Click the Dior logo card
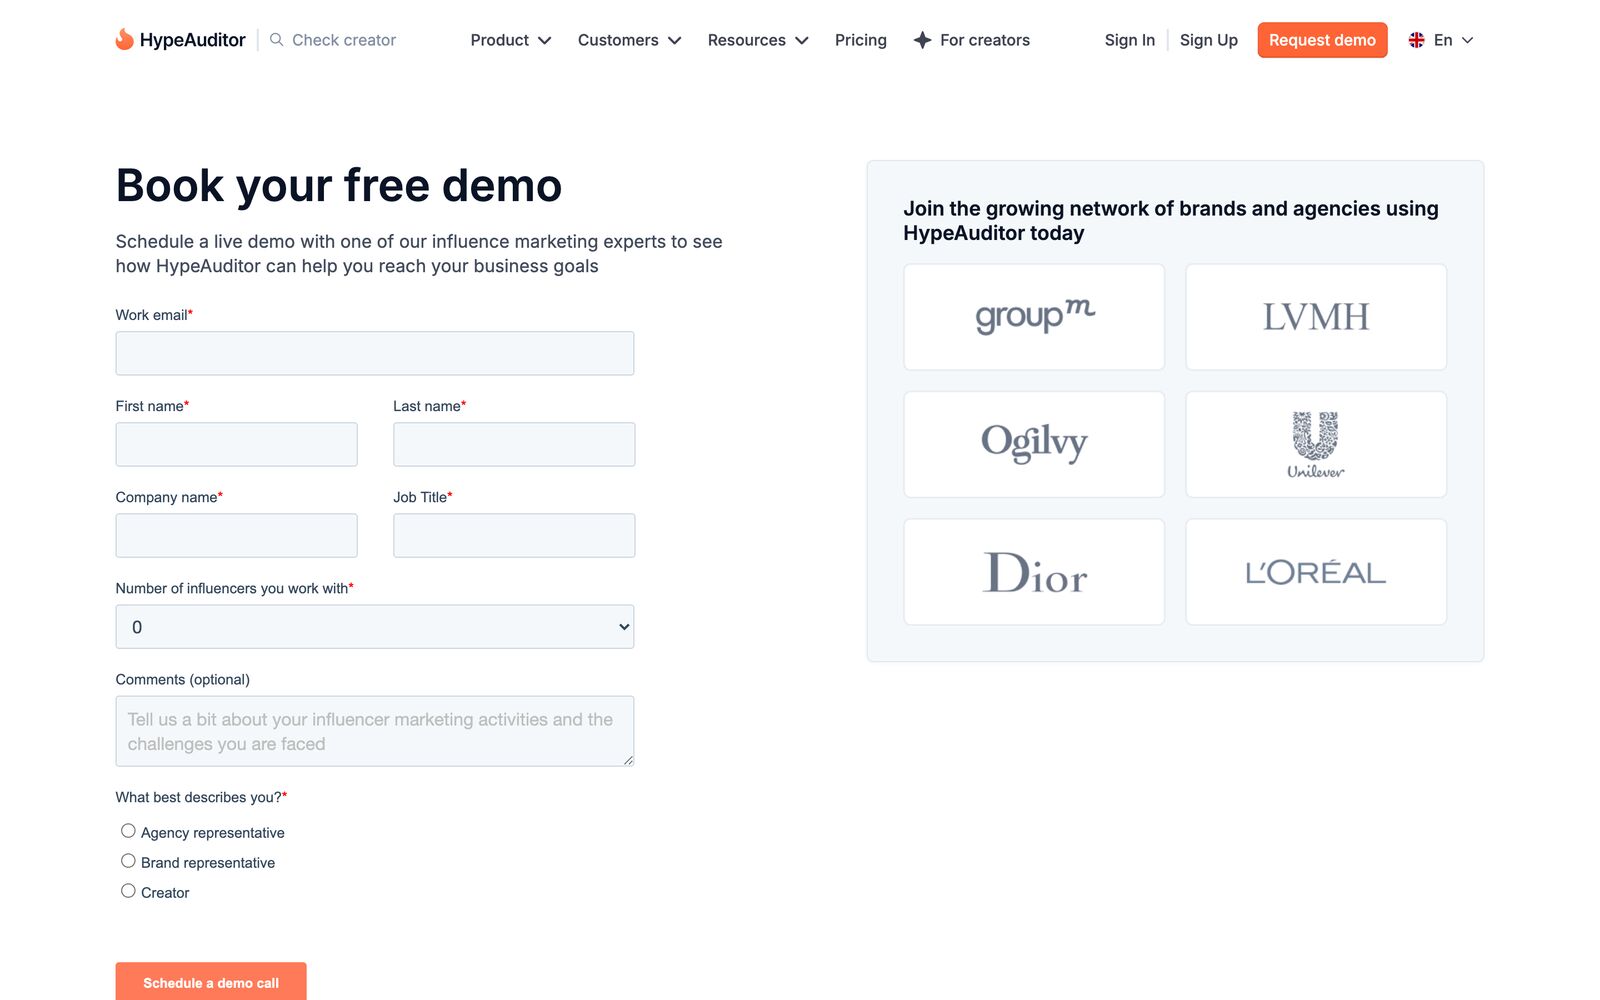This screenshot has height=1000, width=1600. click(1034, 572)
